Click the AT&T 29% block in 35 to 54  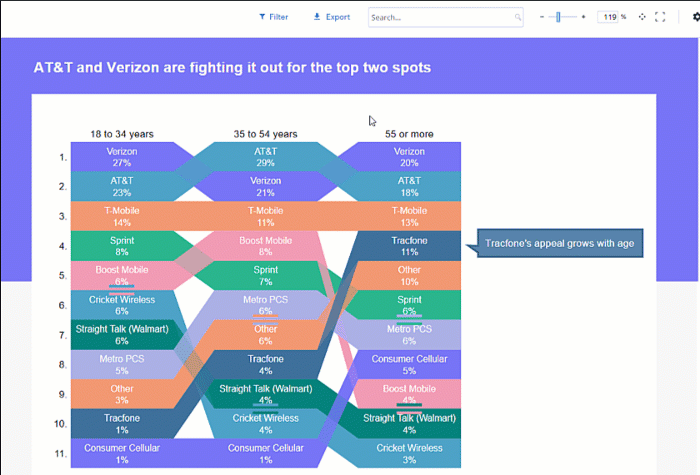point(265,156)
